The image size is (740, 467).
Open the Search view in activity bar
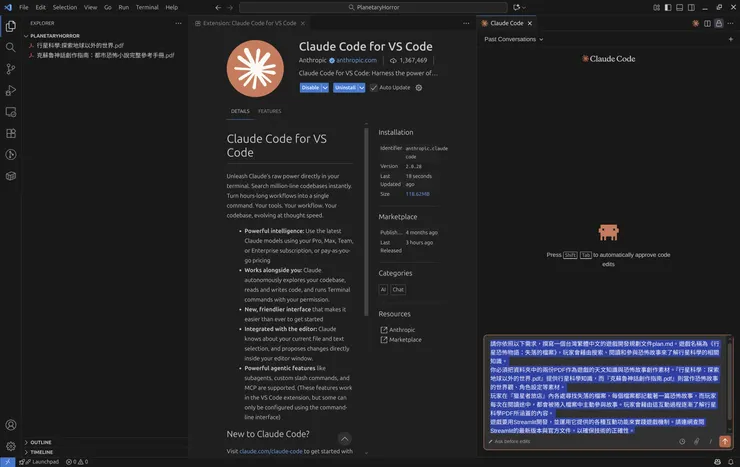tap(10, 47)
